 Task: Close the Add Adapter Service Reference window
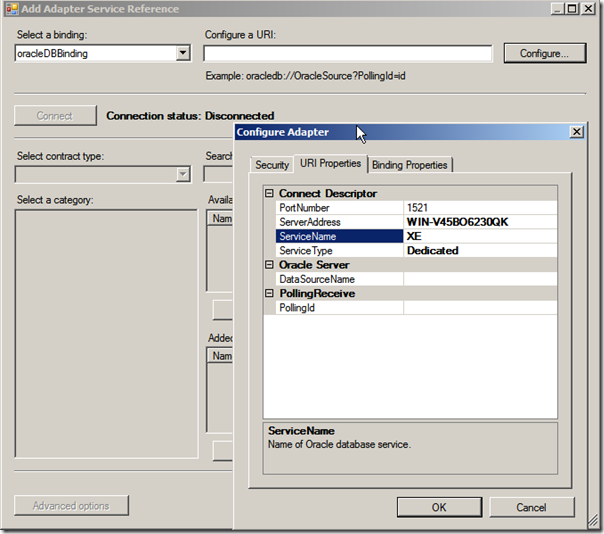pyautogui.click(x=588, y=8)
